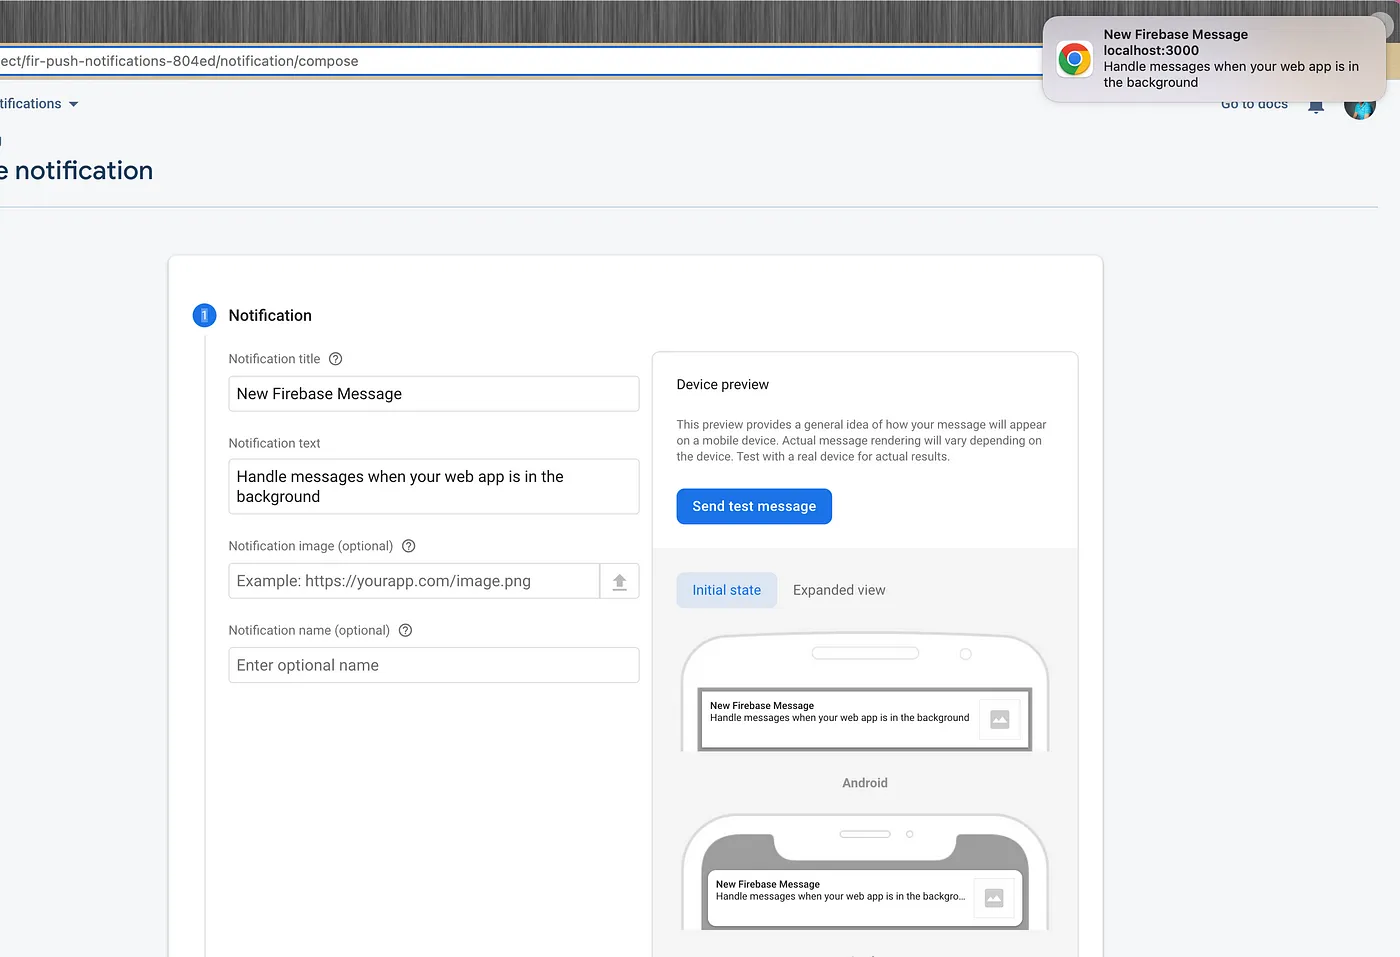Click the Android label under preview
1400x957 pixels.
865,783
